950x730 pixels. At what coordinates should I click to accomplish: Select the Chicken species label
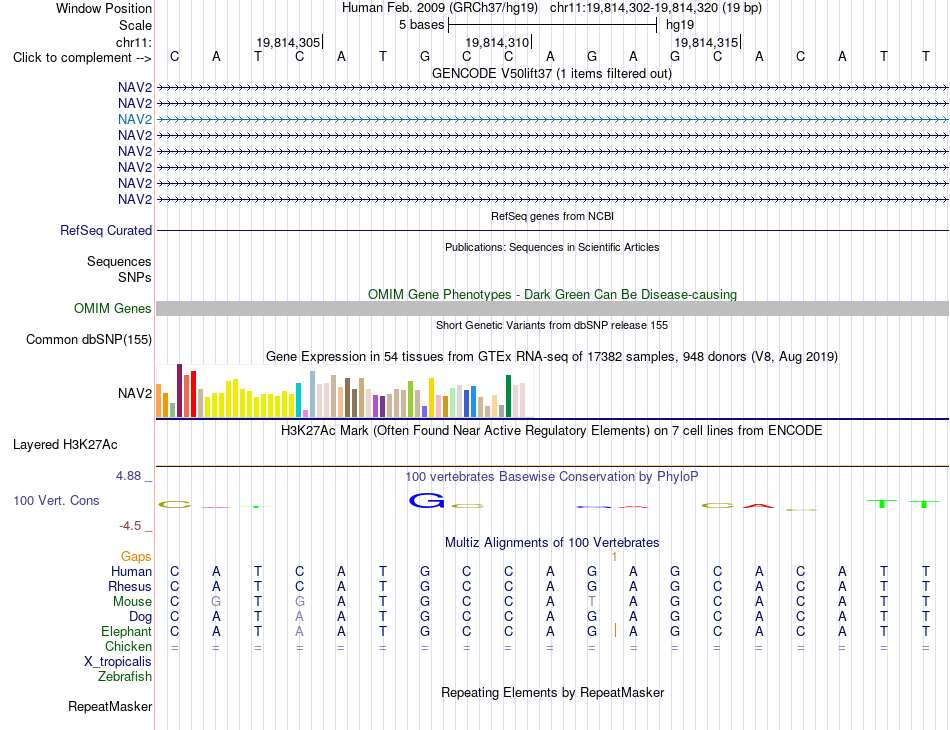tap(128, 646)
